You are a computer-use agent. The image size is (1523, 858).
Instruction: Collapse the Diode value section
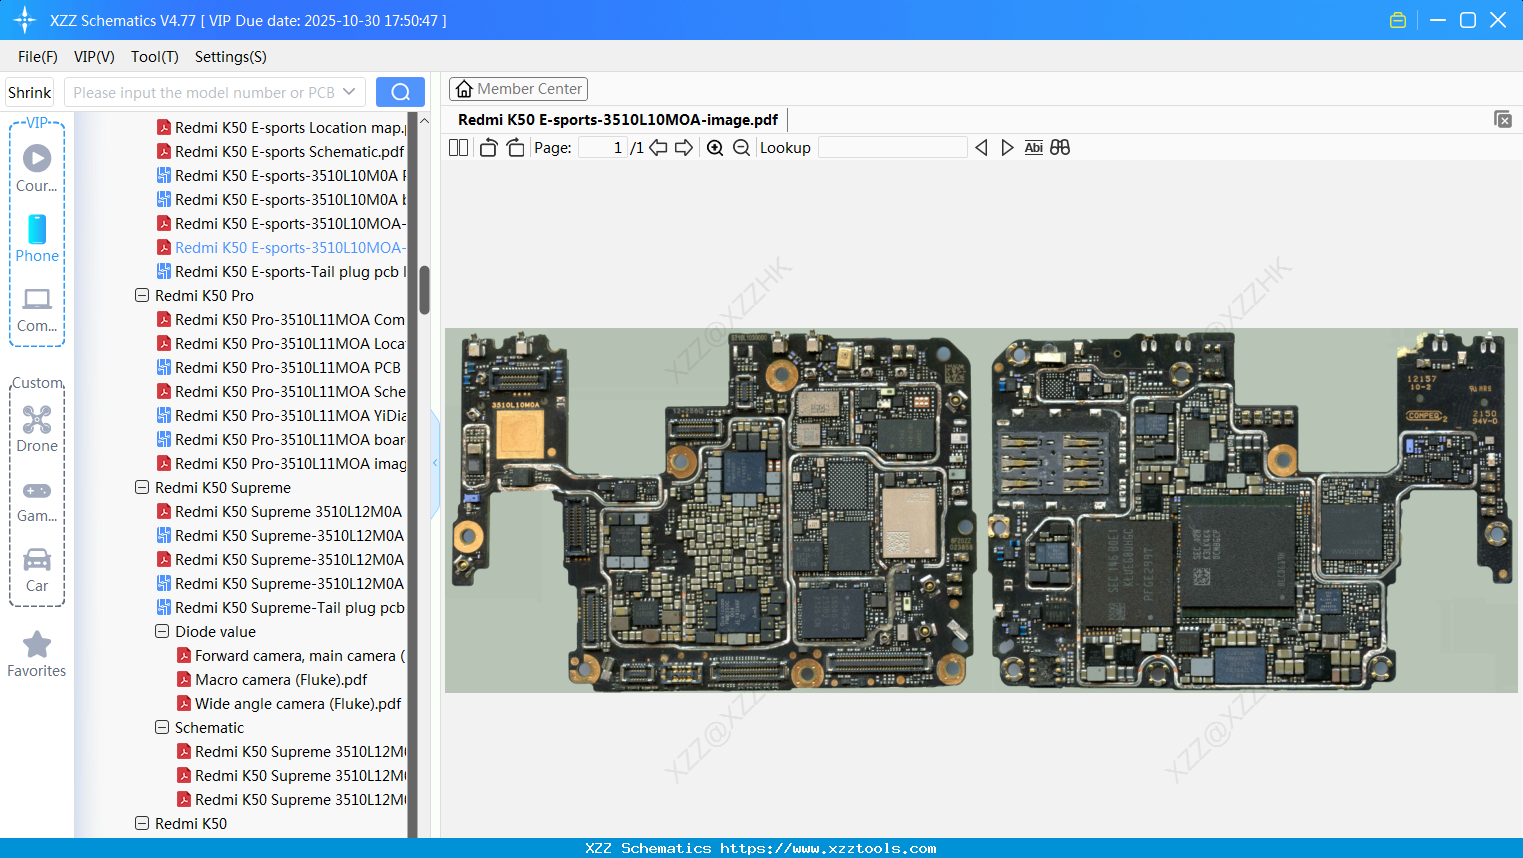coord(161,631)
